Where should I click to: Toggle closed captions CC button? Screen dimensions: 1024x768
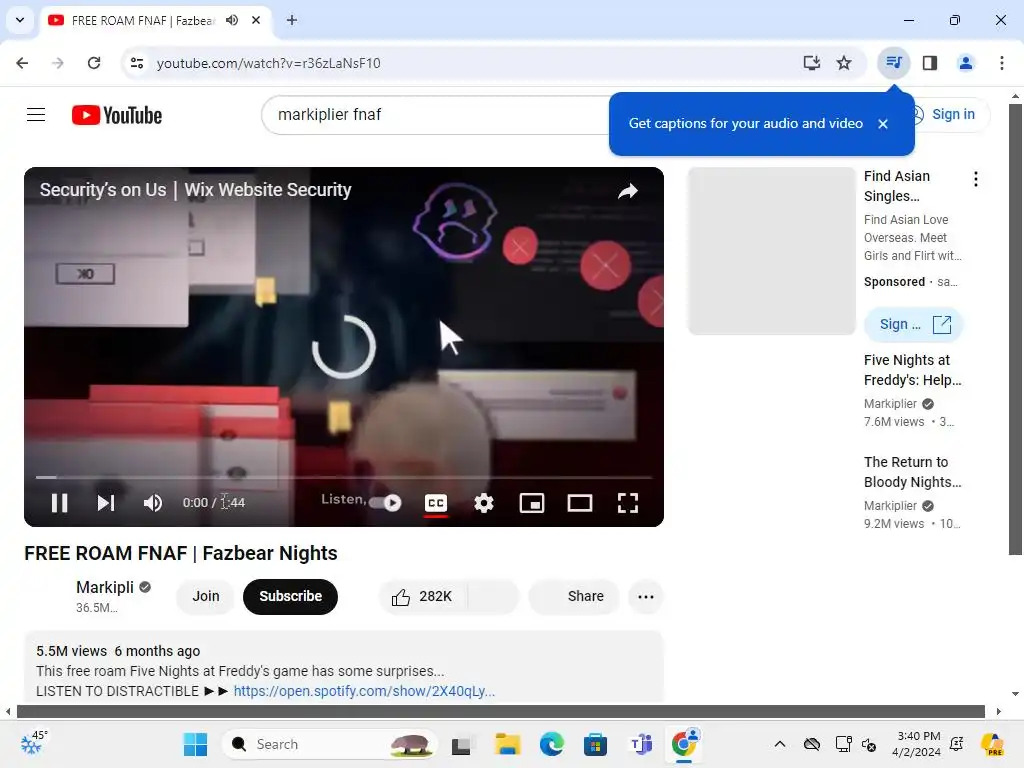pyautogui.click(x=436, y=503)
